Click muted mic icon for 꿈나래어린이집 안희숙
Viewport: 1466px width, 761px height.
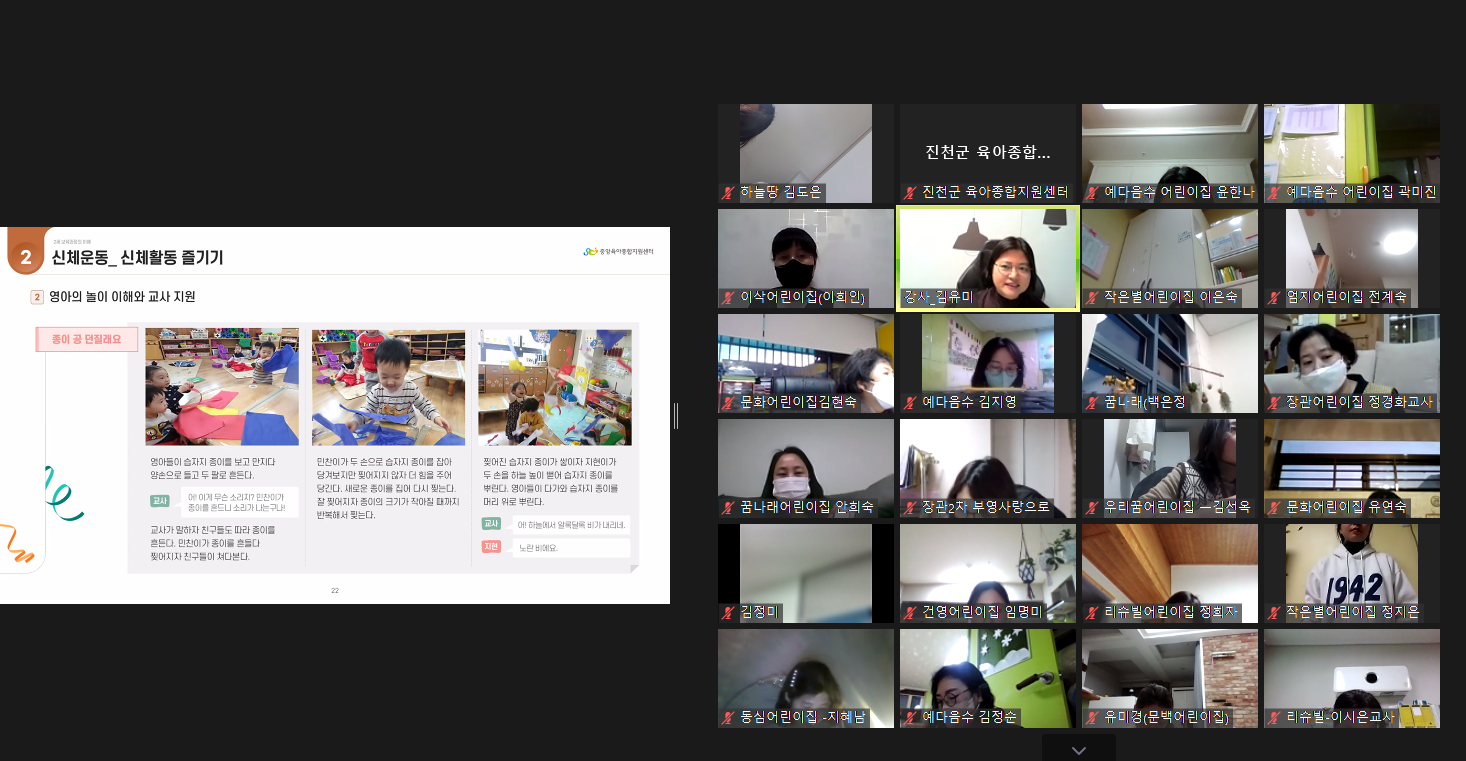[x=728, y=508]
